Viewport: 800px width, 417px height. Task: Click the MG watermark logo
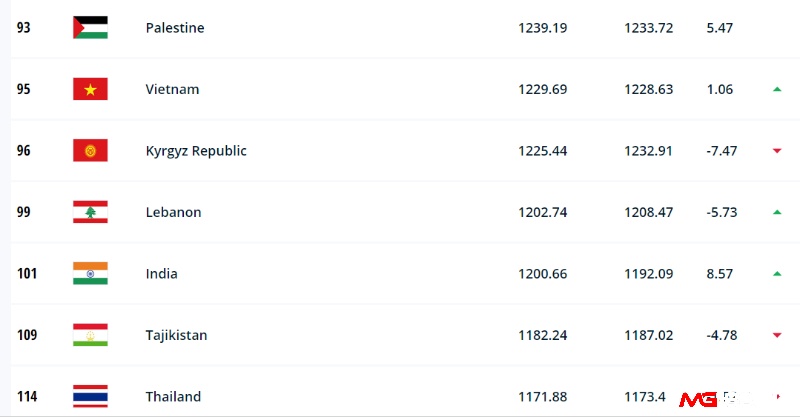point(697,400)
